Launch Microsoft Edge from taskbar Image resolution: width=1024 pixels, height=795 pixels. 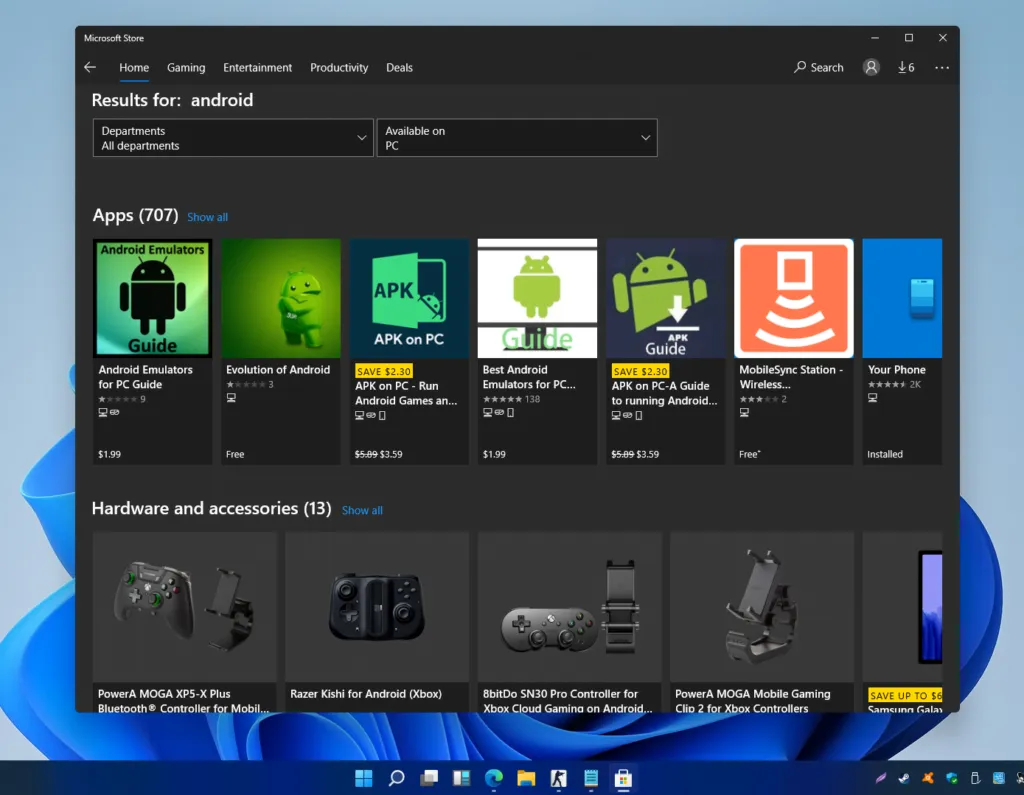494,778
